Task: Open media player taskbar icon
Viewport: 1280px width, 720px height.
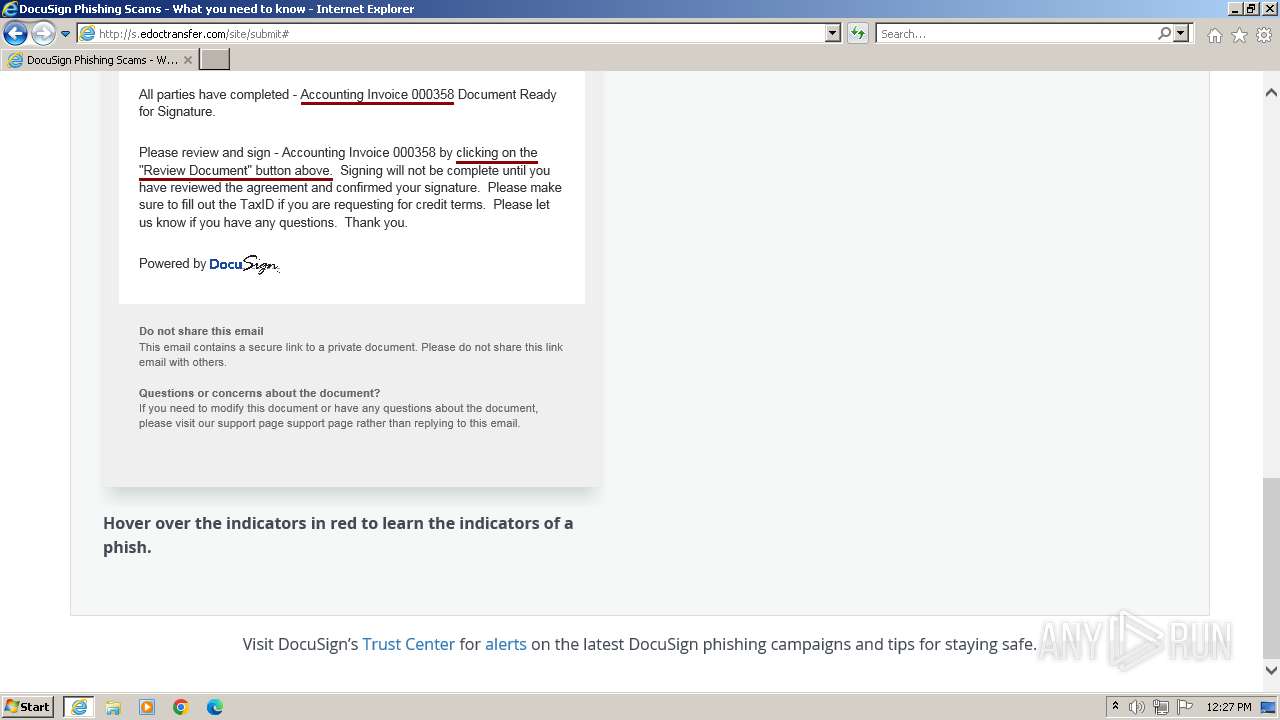Action: [x=147, y=707]
